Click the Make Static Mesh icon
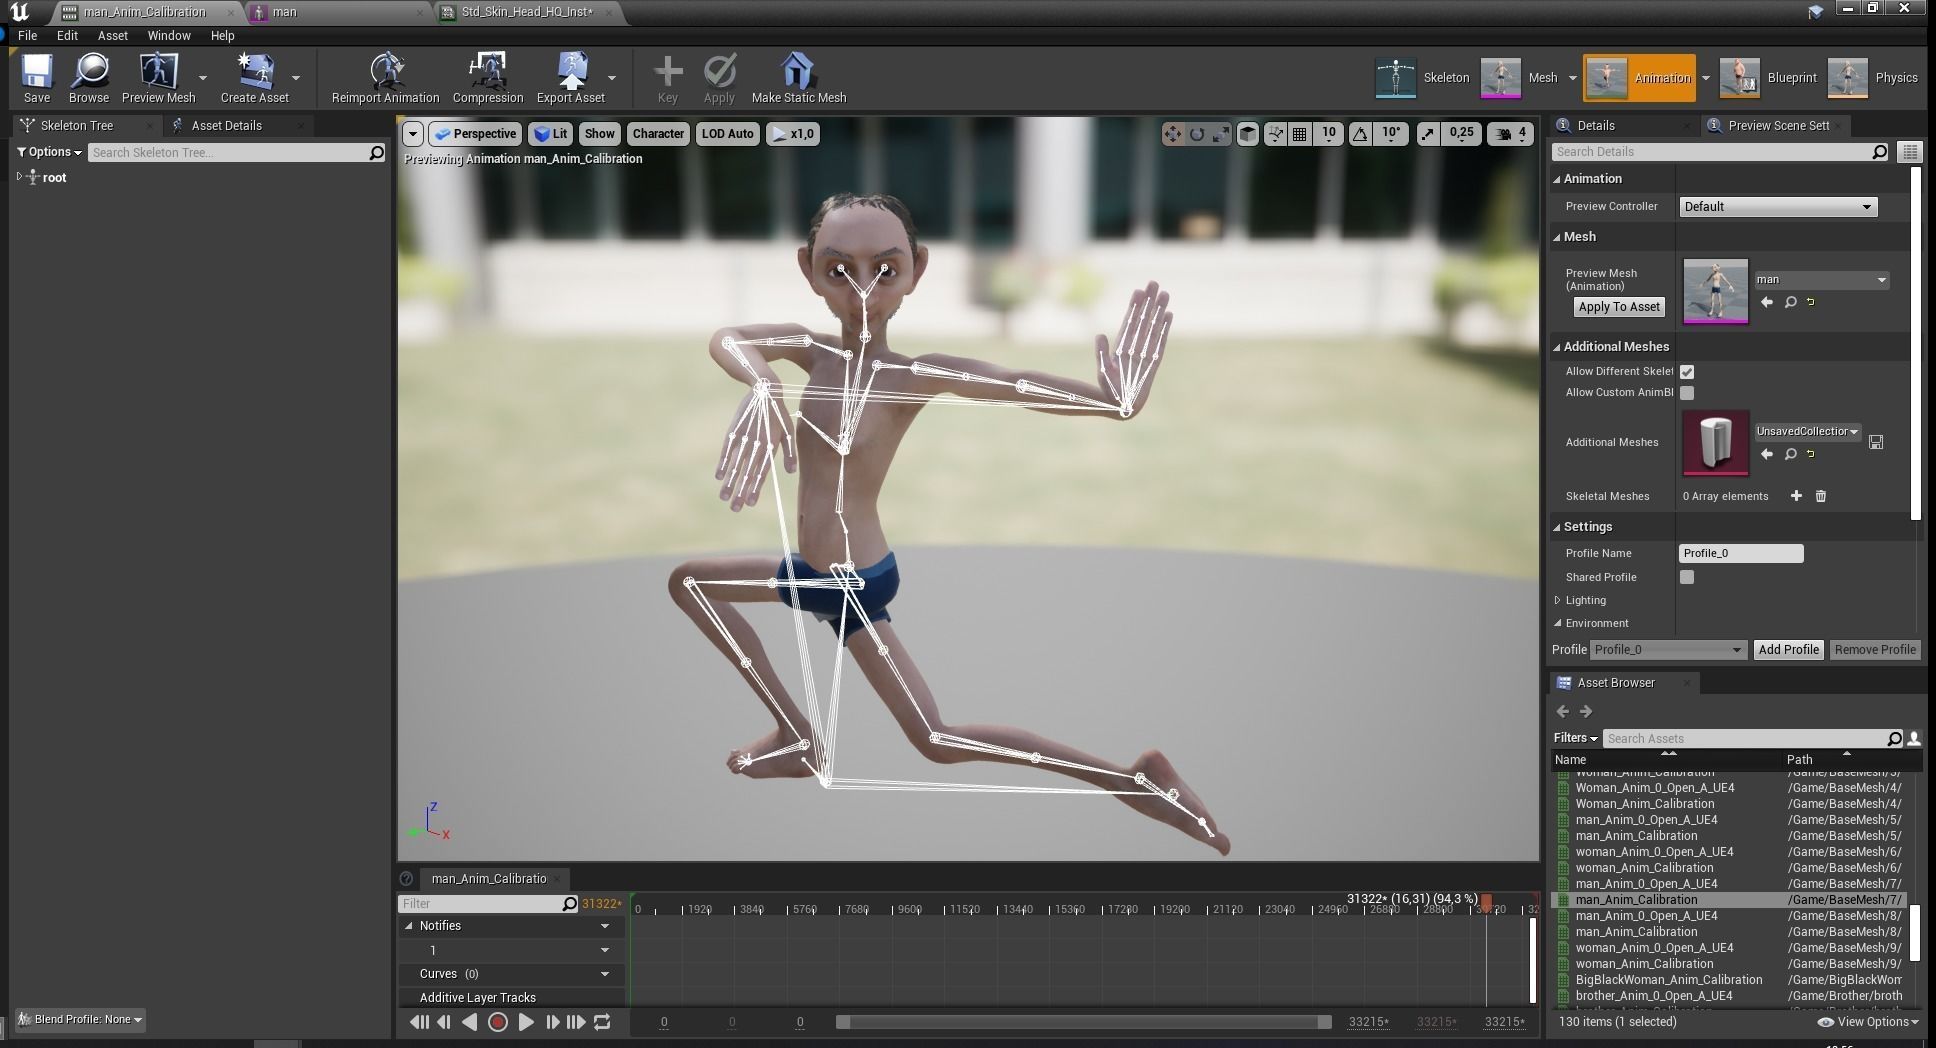 (798, 78)
